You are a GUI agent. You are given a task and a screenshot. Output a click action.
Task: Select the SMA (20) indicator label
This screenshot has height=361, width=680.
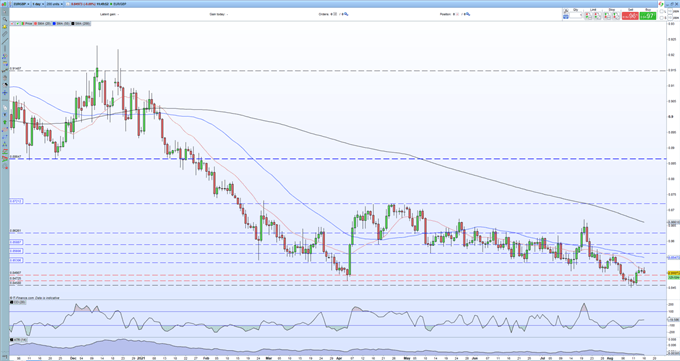[44, 23]
